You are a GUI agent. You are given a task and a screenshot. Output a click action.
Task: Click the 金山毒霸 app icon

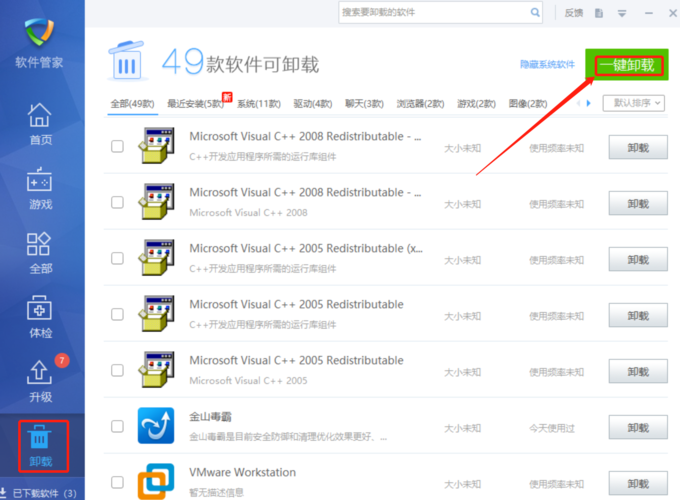click(156, 425)
